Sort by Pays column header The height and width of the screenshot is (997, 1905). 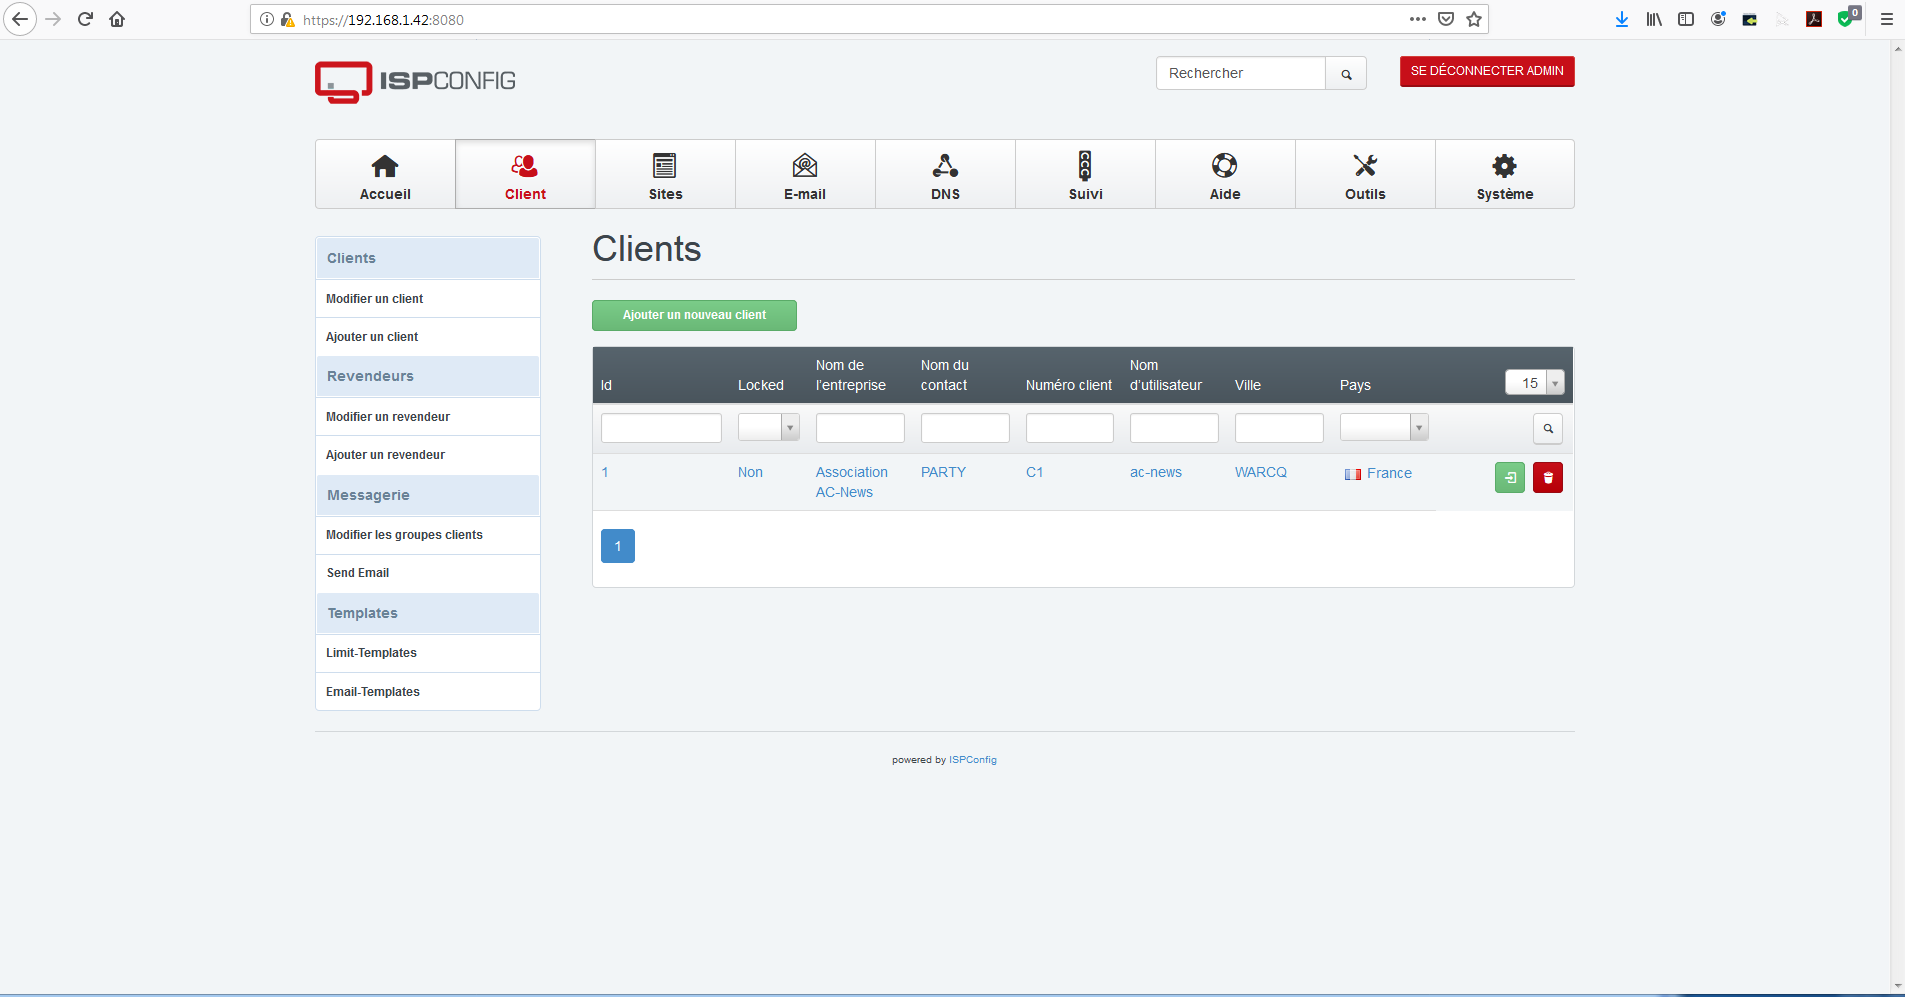1355,386
